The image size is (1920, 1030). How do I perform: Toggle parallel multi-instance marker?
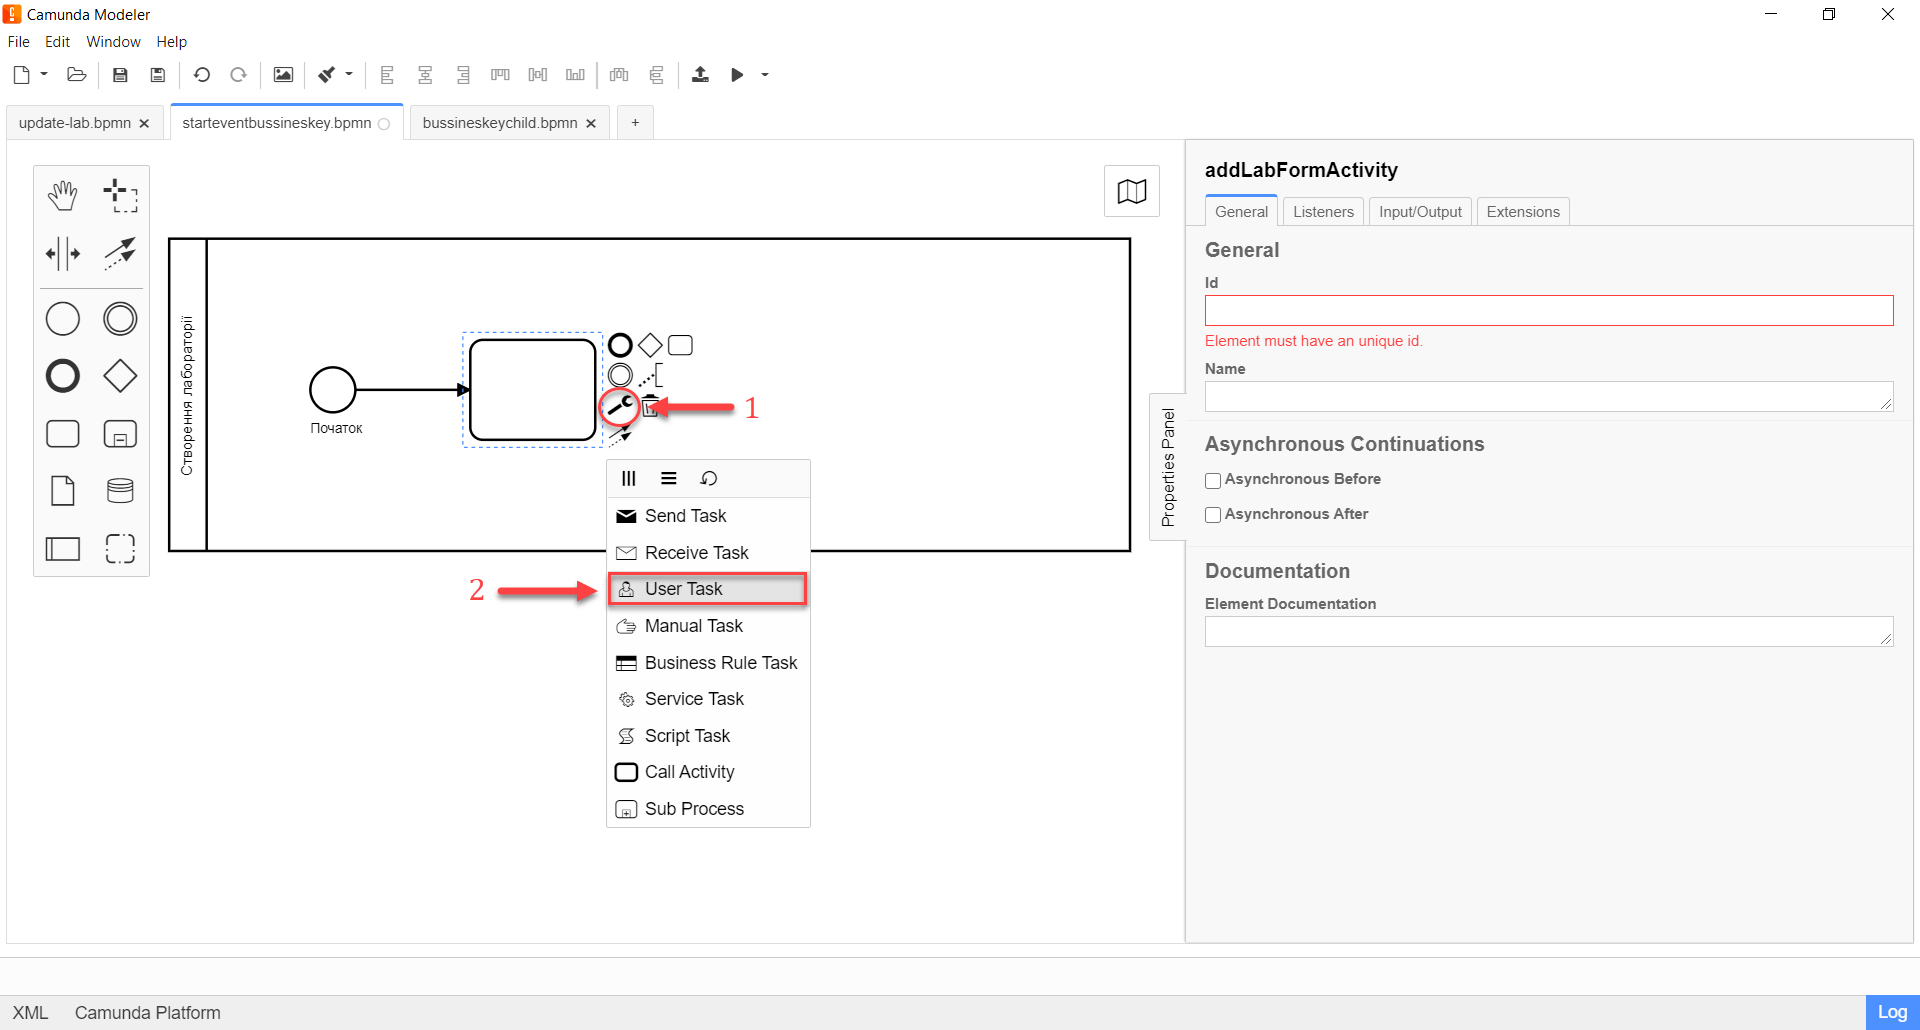click(x=628, y=478)
